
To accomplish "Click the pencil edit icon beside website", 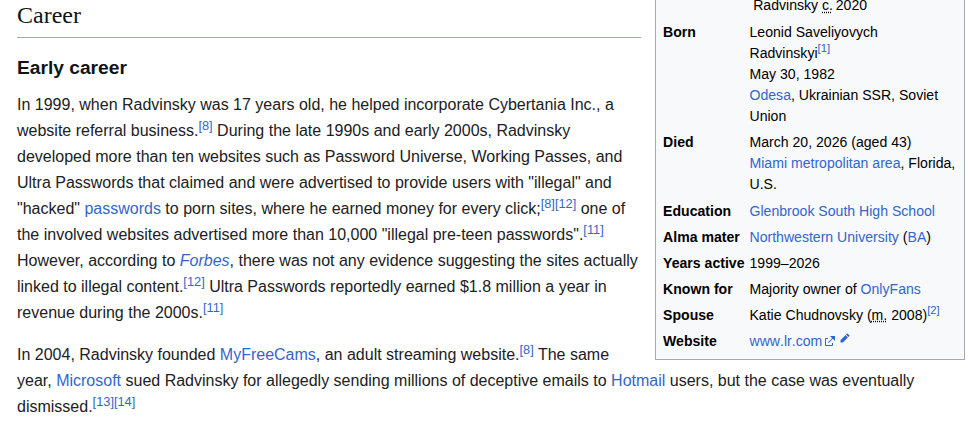I will [845, 339].
